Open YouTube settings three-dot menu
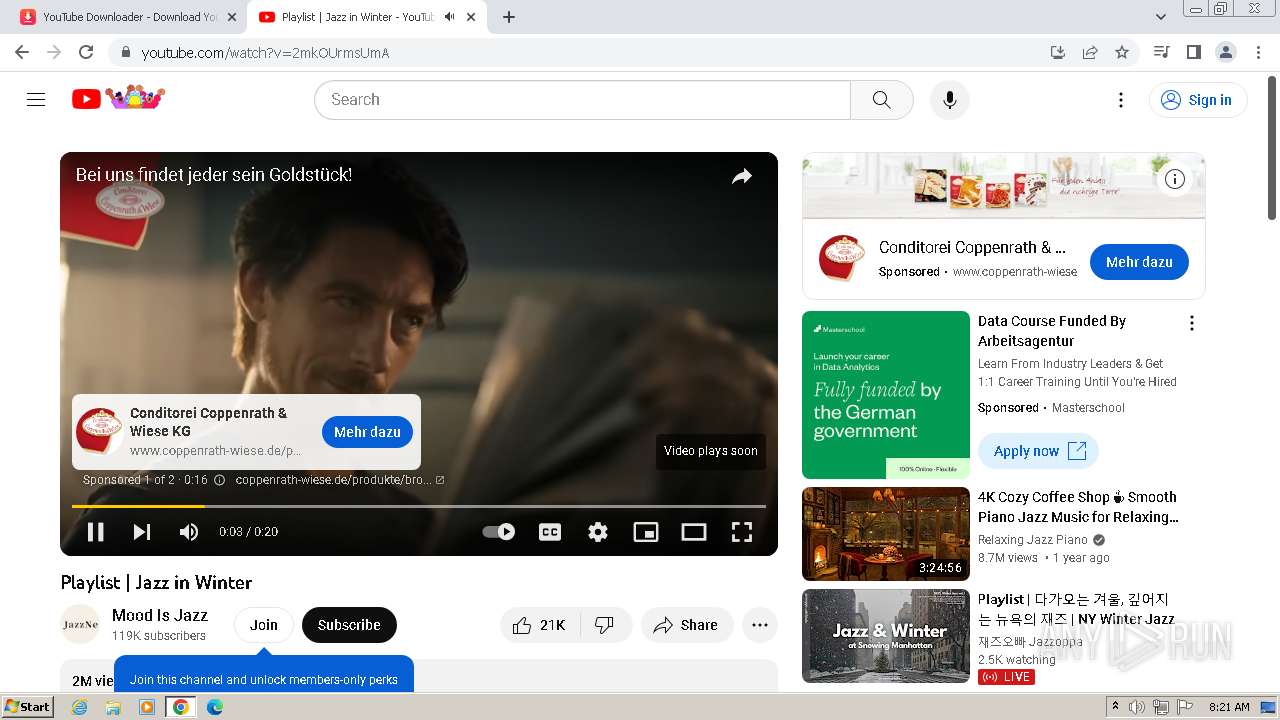The height and width of the screenshot is (720, 1280). [x=1121, y=99]
